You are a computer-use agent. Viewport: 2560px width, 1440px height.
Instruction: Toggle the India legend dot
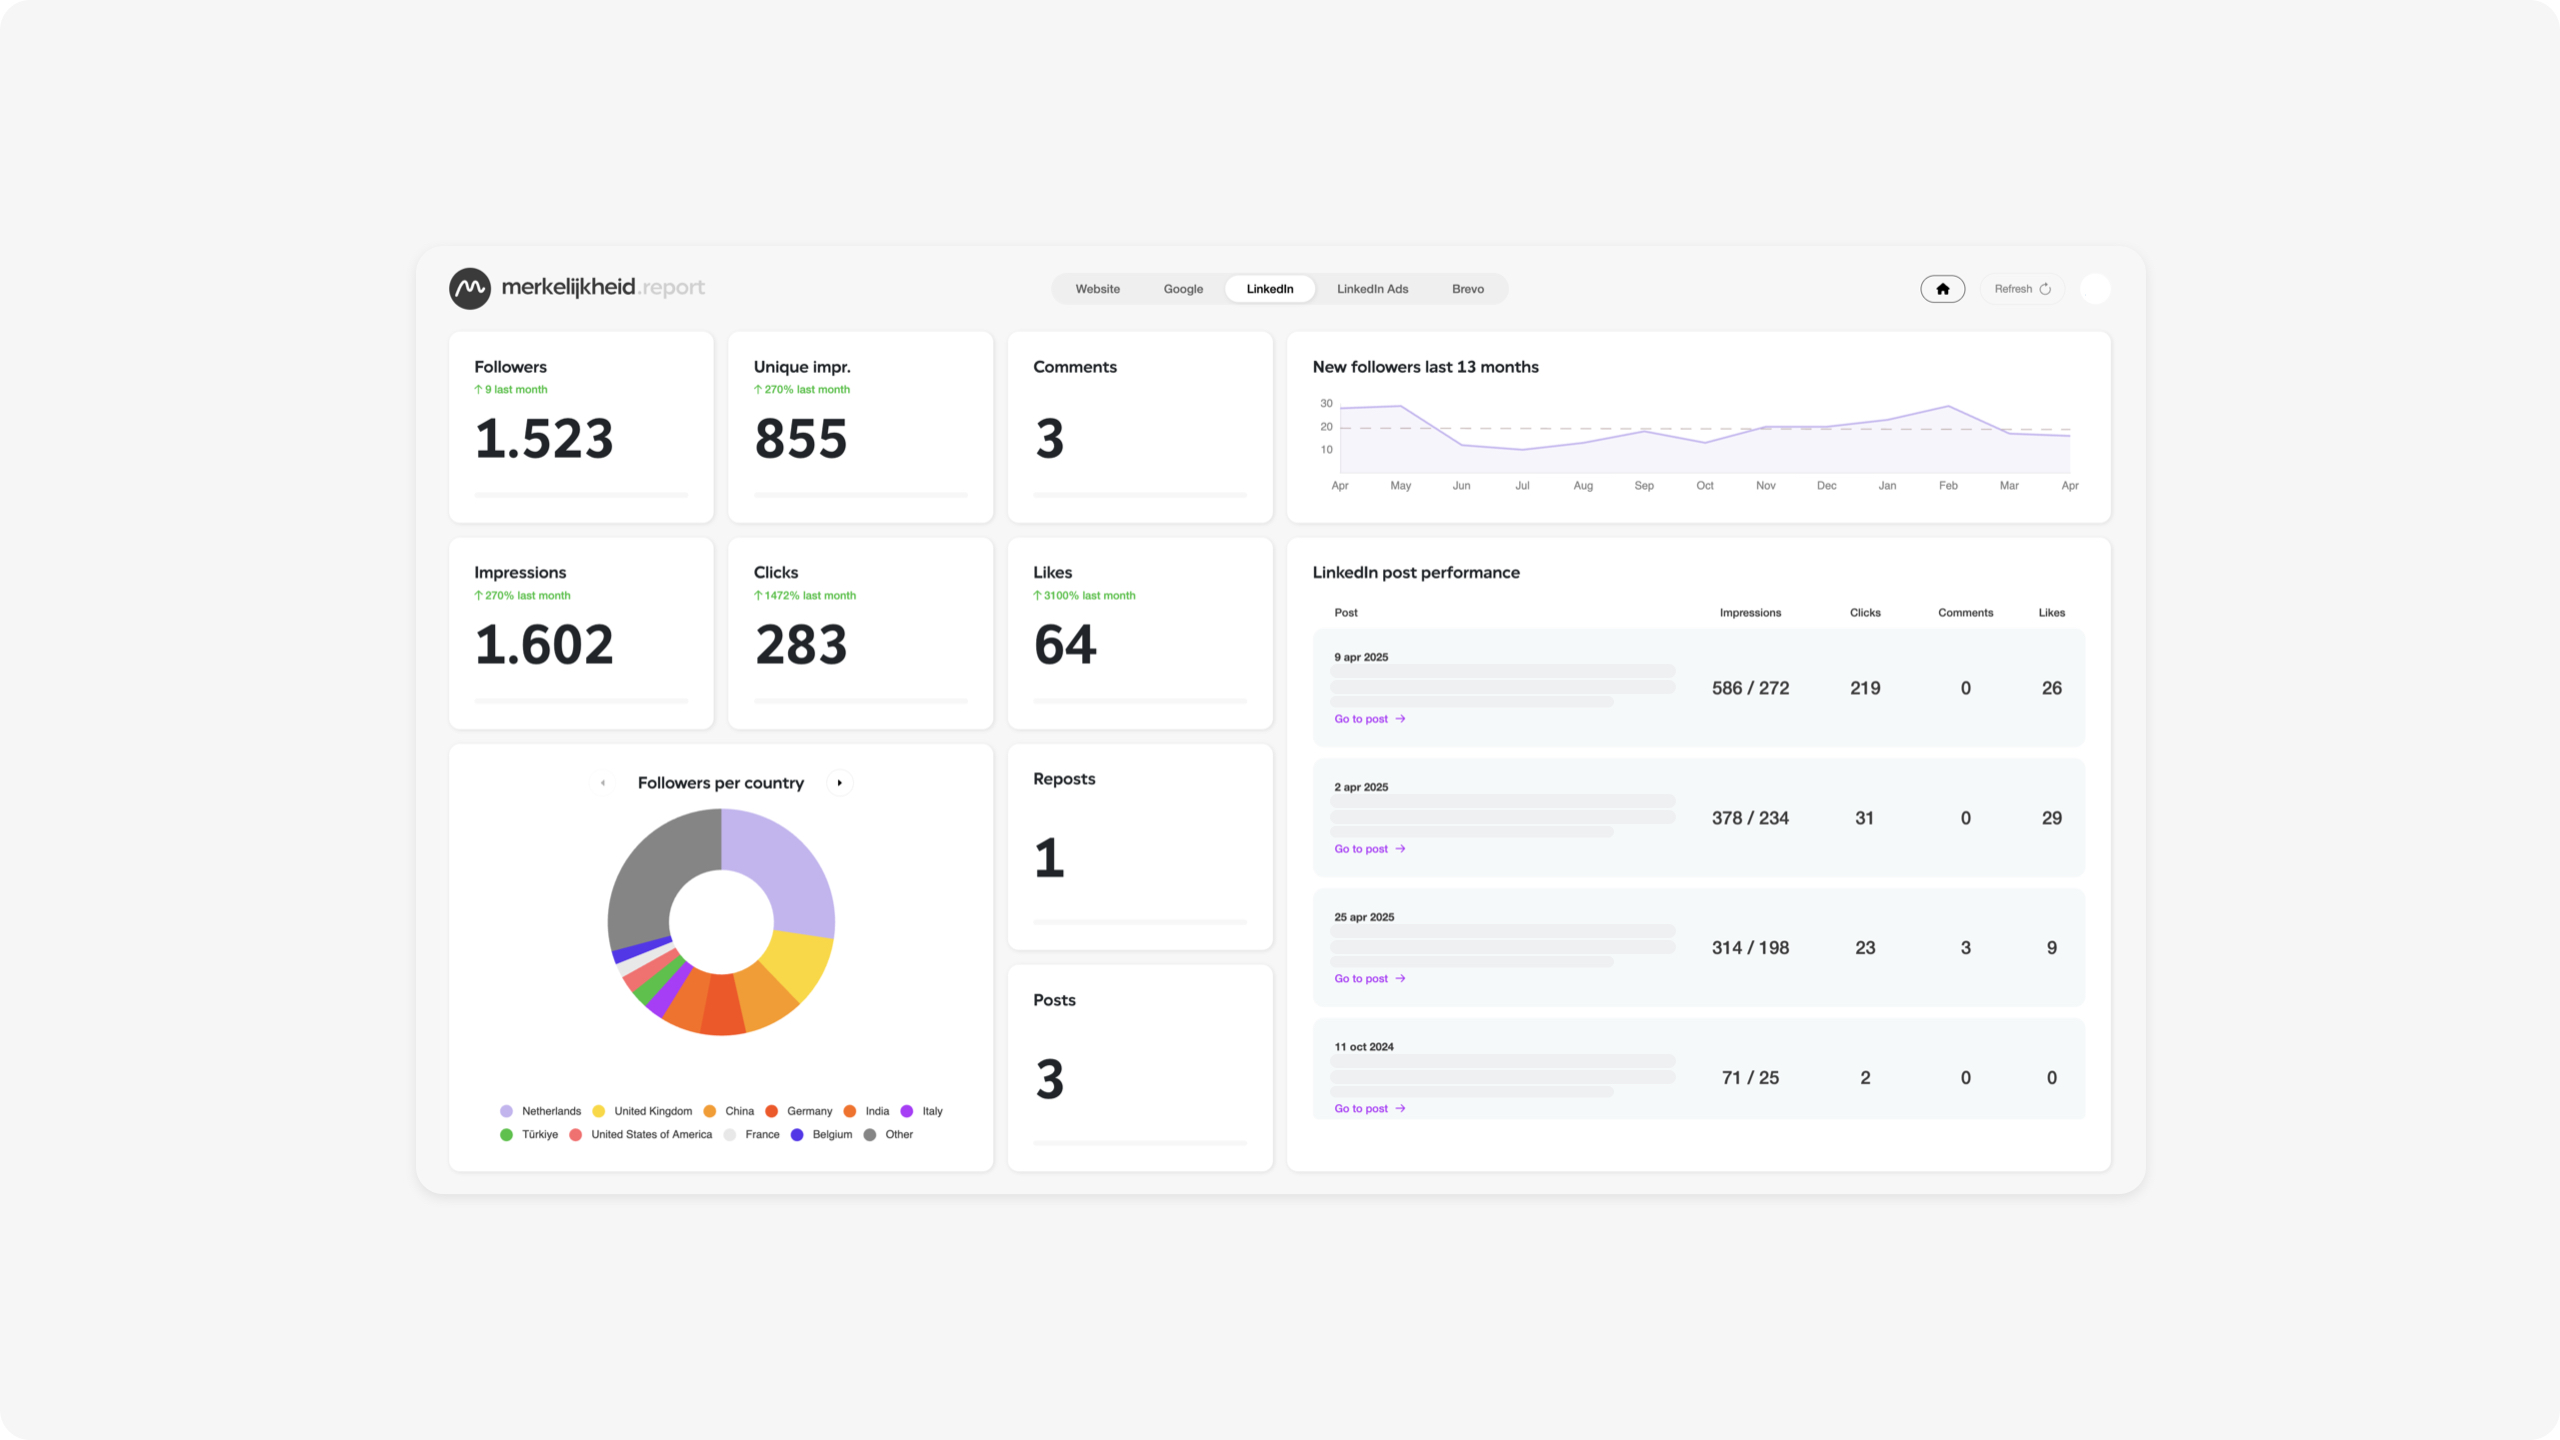[849, 1111]
